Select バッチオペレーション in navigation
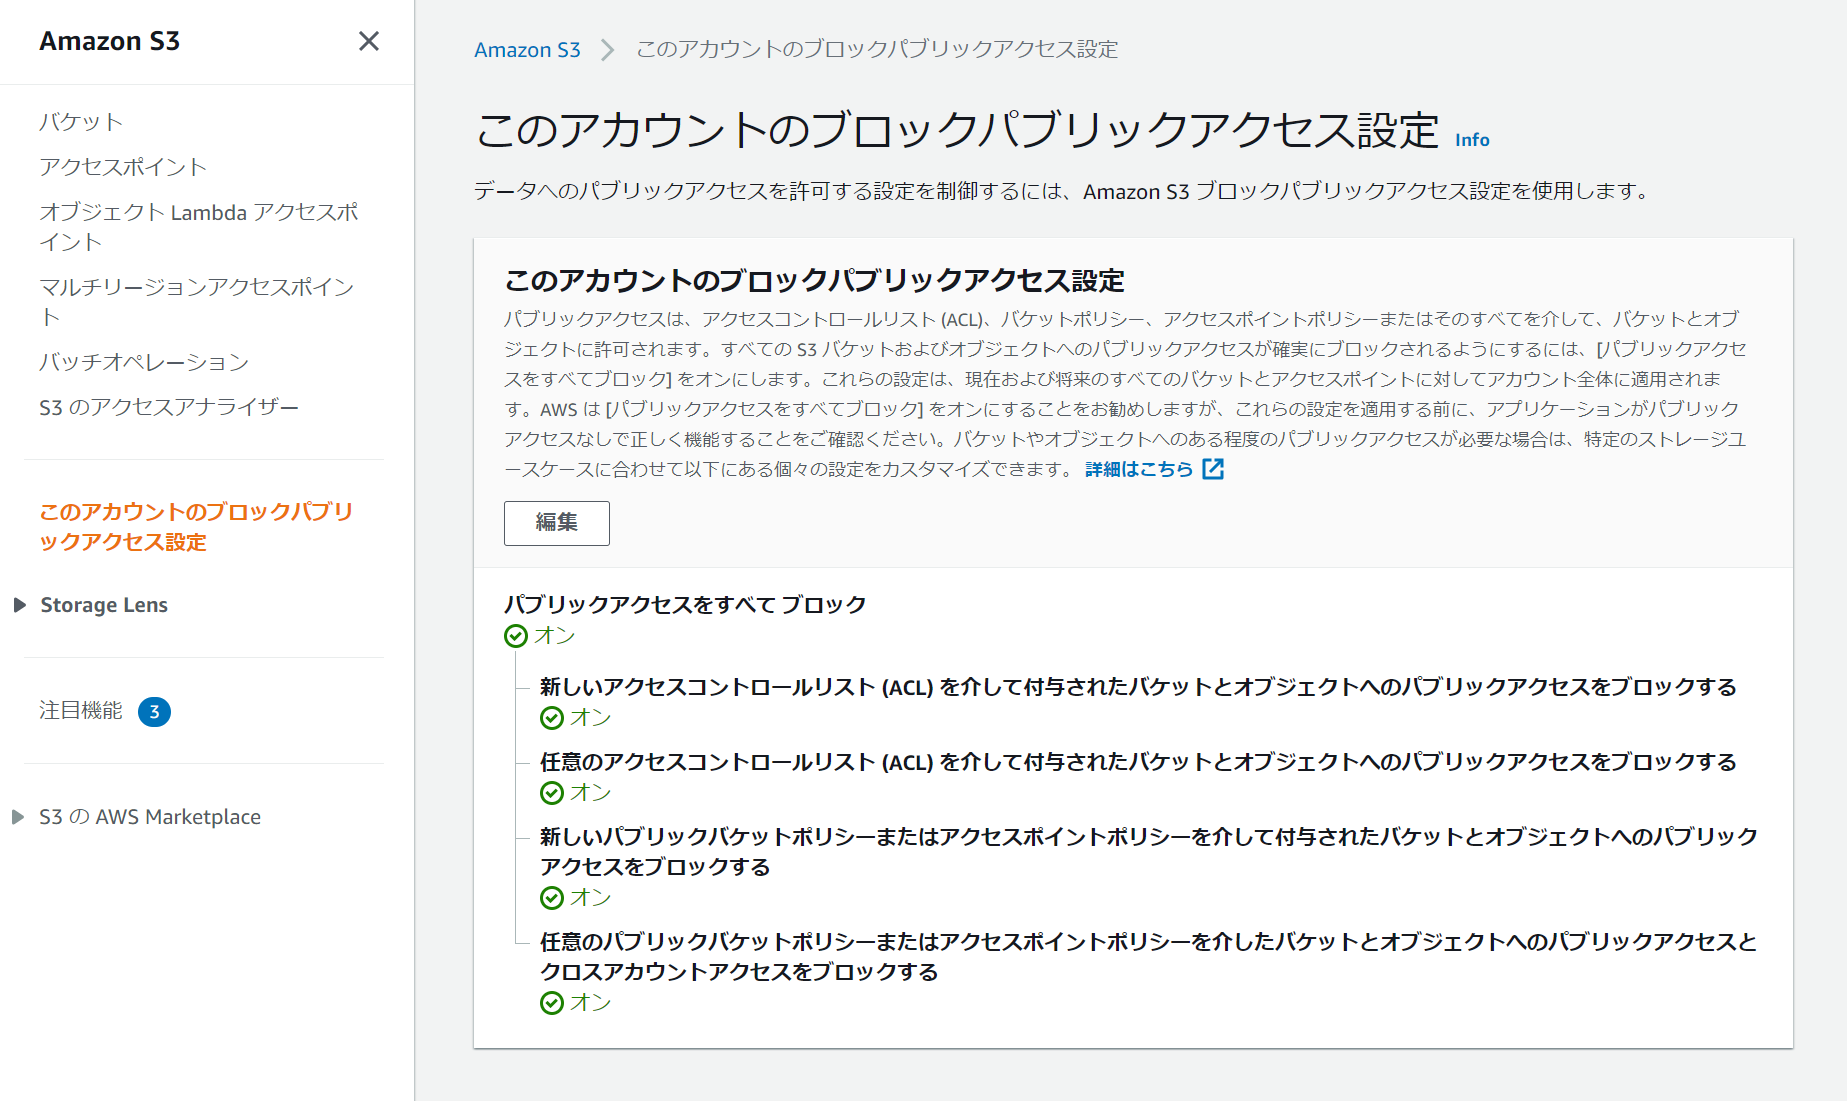 144,362
